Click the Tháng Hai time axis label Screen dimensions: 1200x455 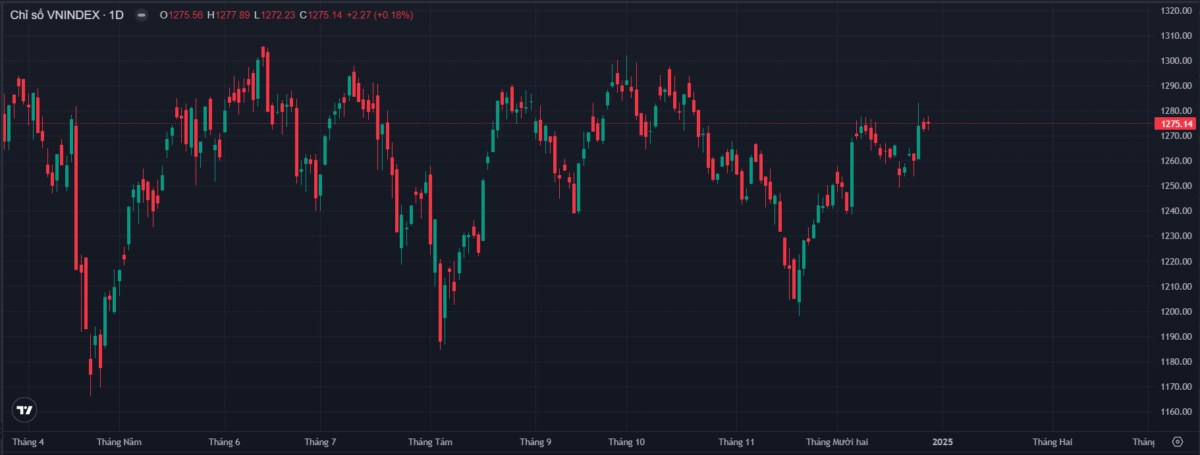click(x=1052, y=441)
